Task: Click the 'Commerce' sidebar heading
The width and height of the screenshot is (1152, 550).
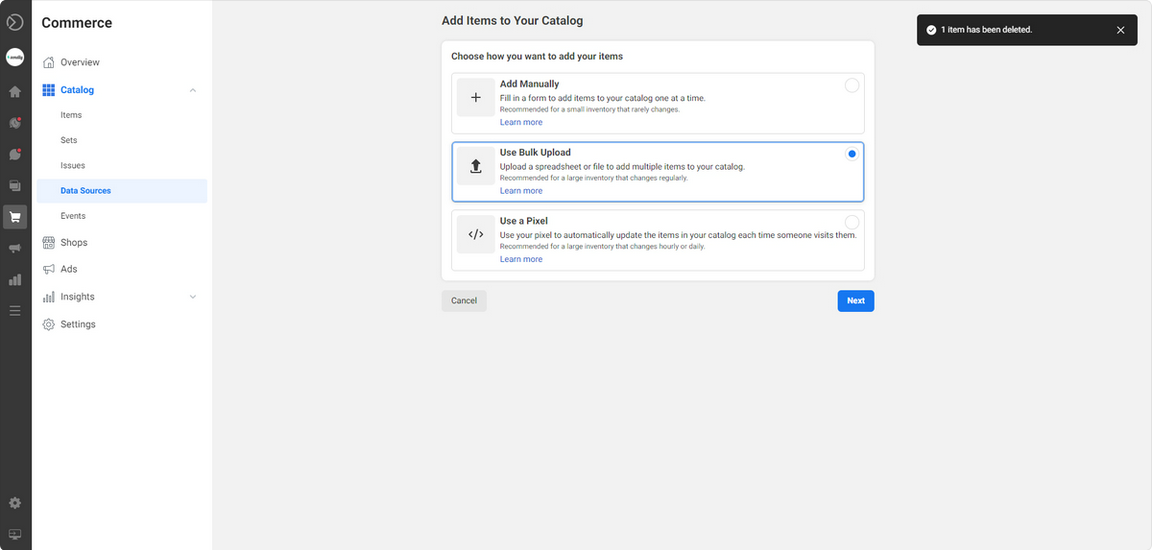Action: [x=76, y=23]
